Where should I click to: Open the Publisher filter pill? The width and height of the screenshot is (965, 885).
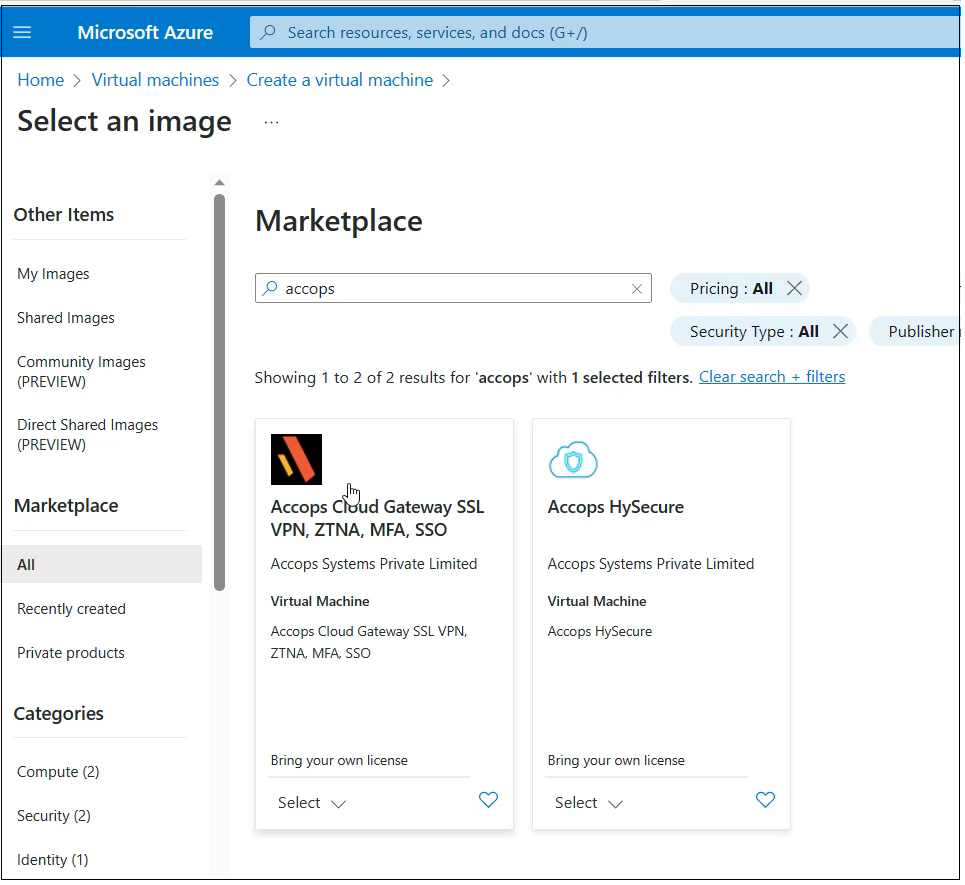[x=918, y=333]
